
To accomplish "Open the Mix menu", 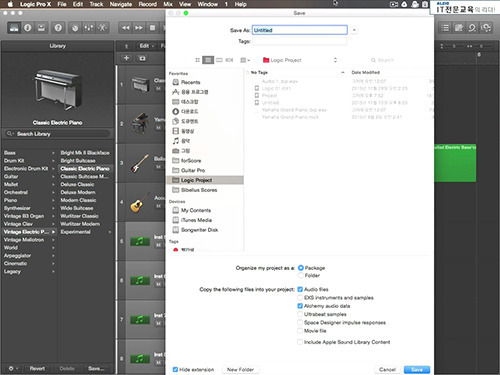I will (x=168, y=4).
